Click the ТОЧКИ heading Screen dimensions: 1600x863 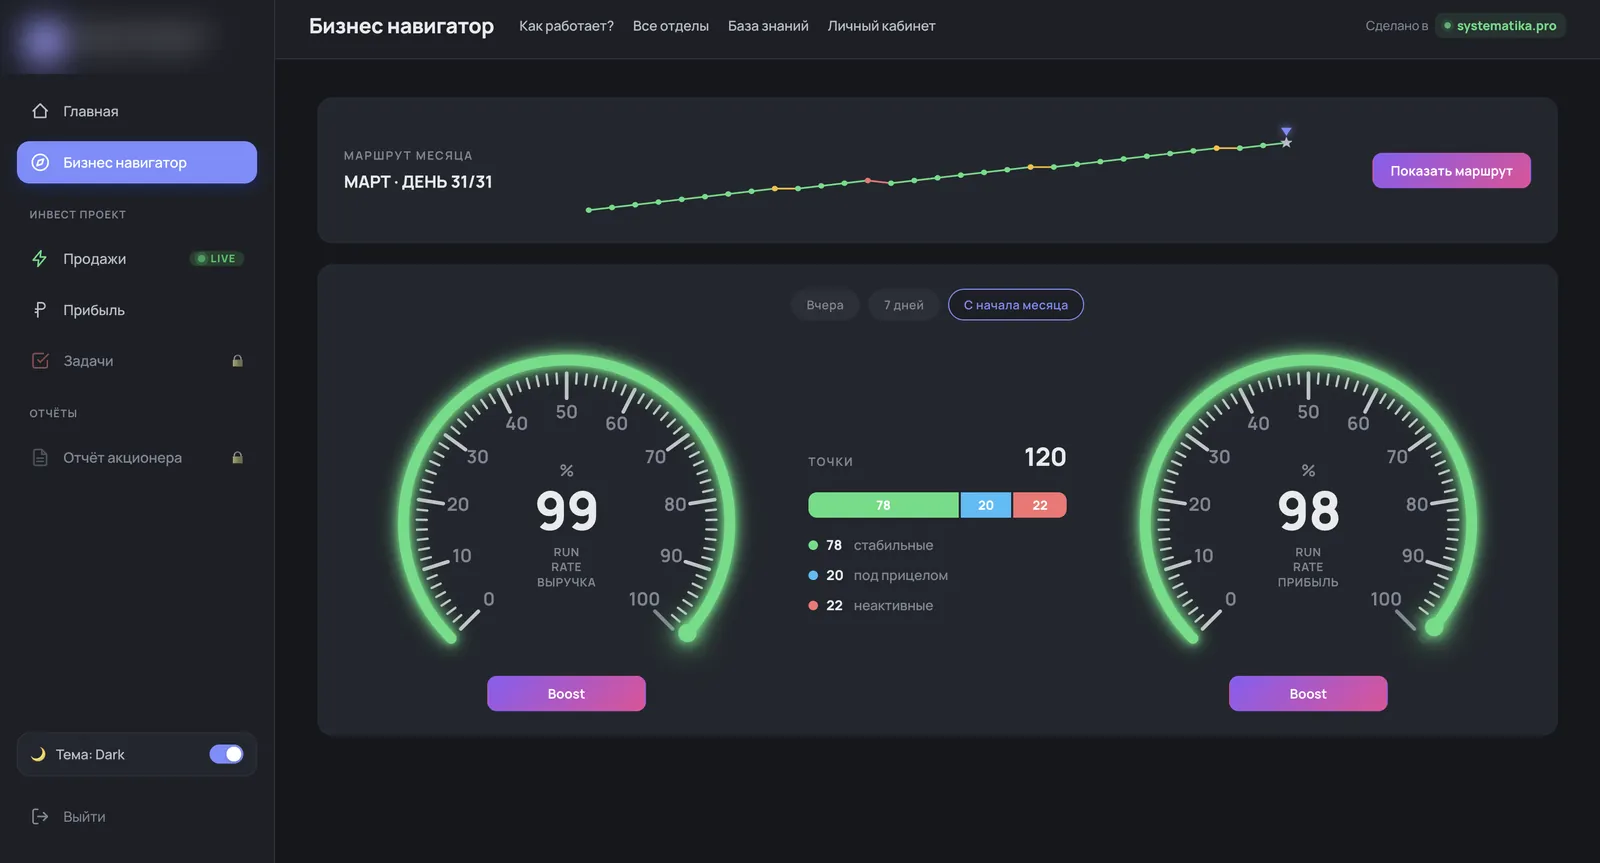[x=830, y=461]
